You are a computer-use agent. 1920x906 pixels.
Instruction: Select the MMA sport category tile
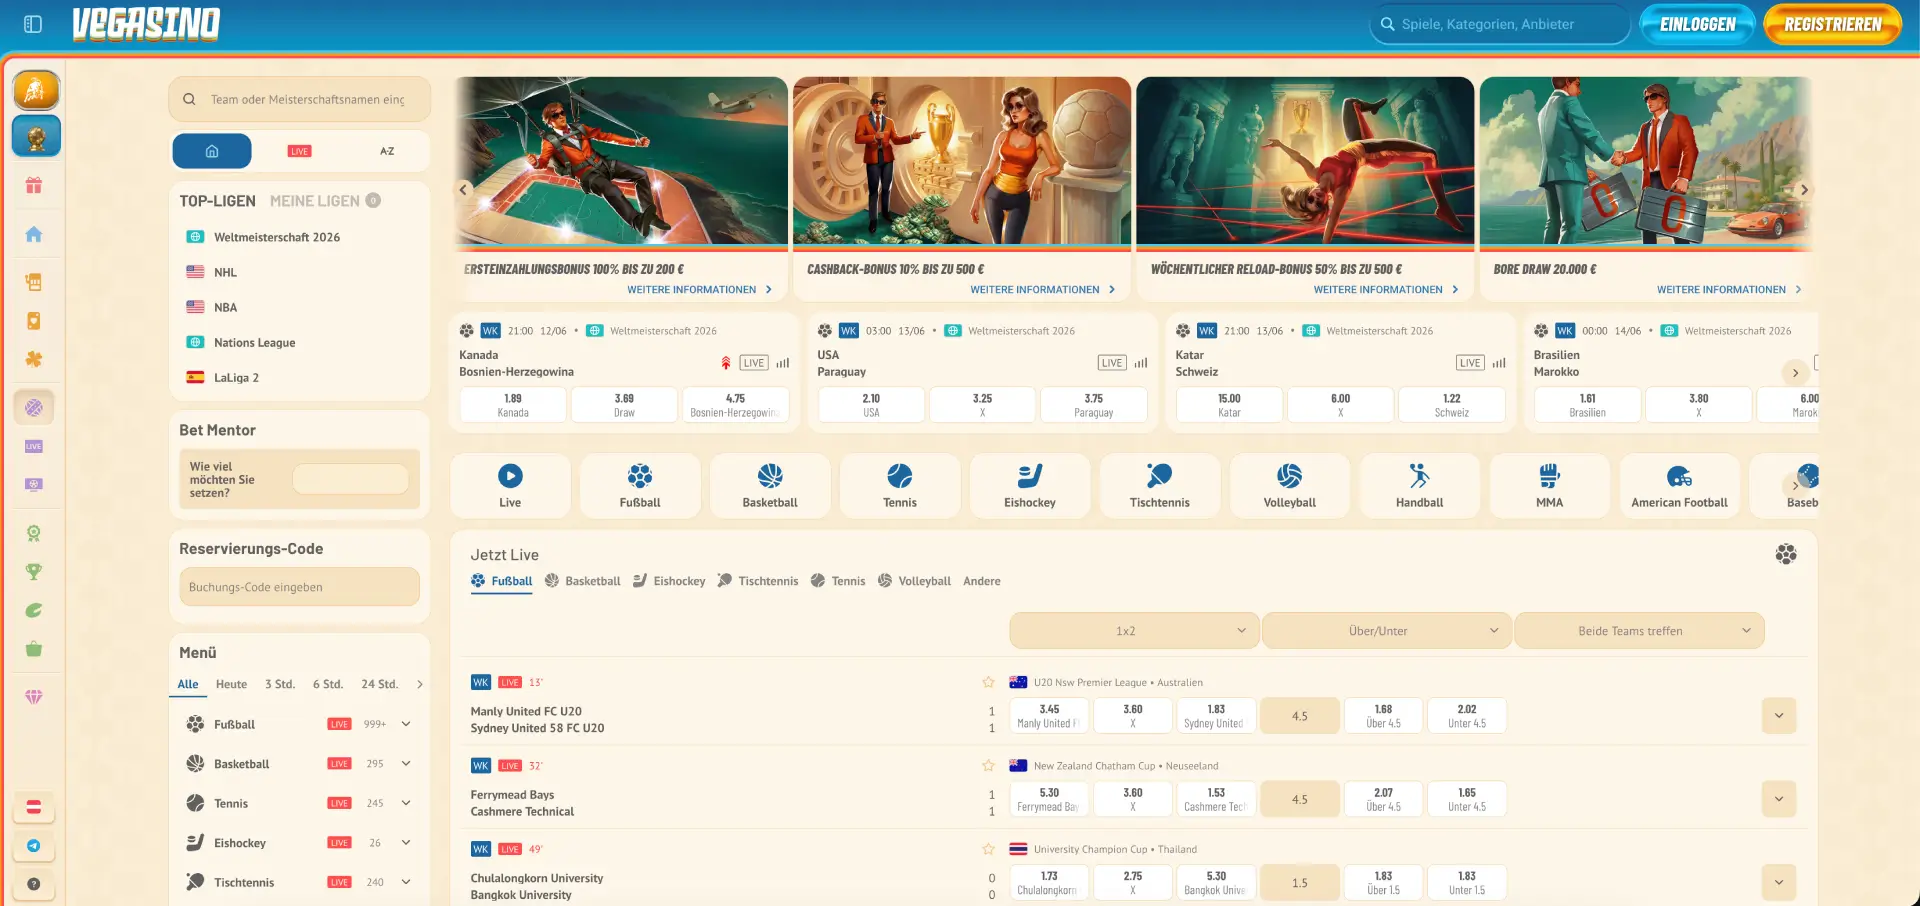pos(1550,486)
